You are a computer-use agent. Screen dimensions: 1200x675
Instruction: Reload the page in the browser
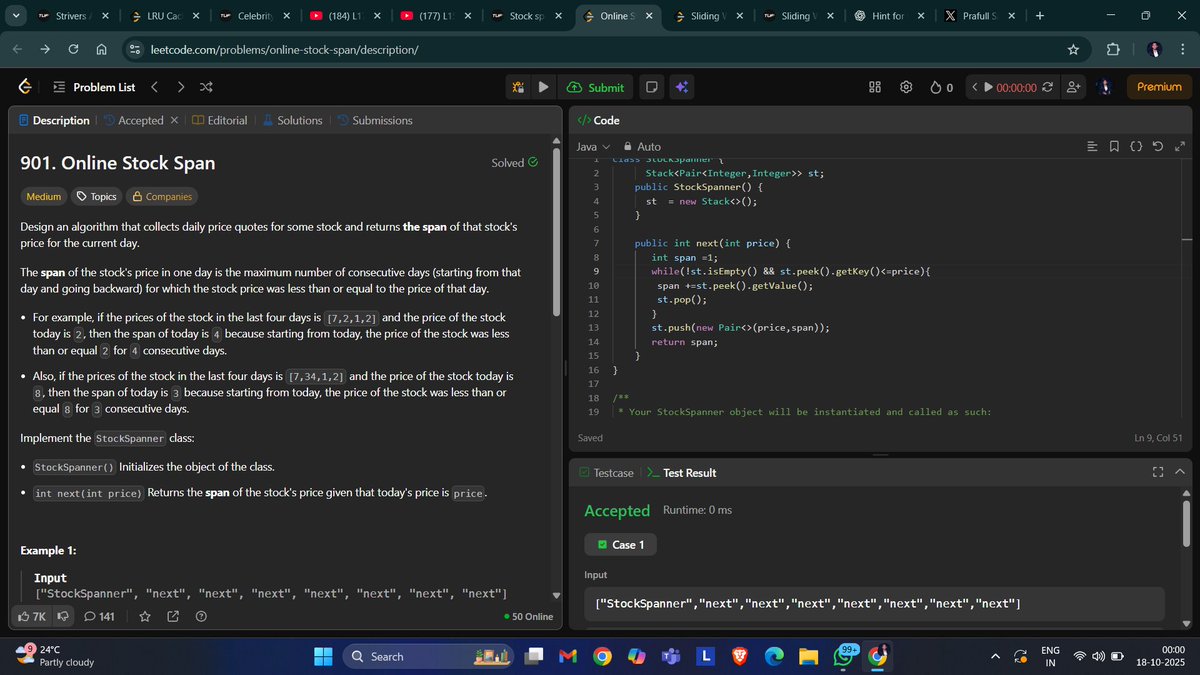click(x=74, y=49)
